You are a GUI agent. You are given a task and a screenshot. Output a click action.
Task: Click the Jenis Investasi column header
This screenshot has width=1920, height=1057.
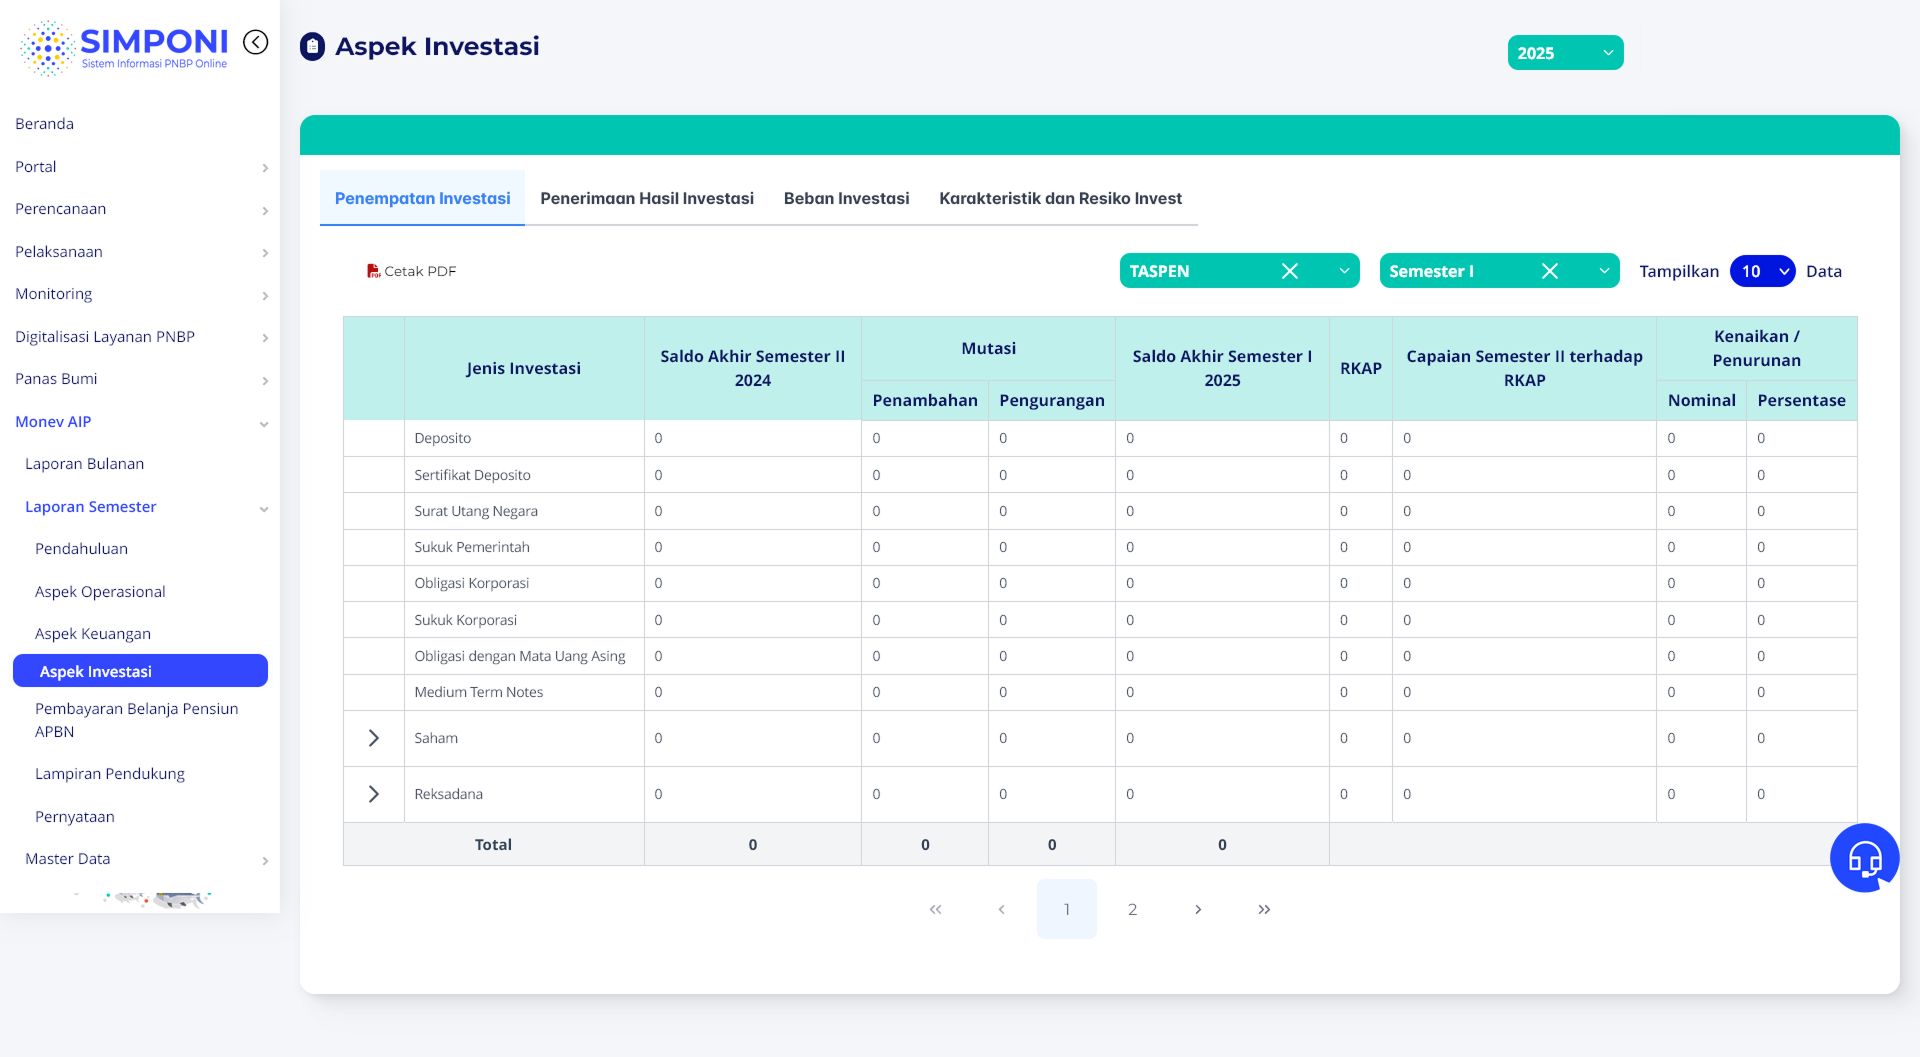click(523, 368)
